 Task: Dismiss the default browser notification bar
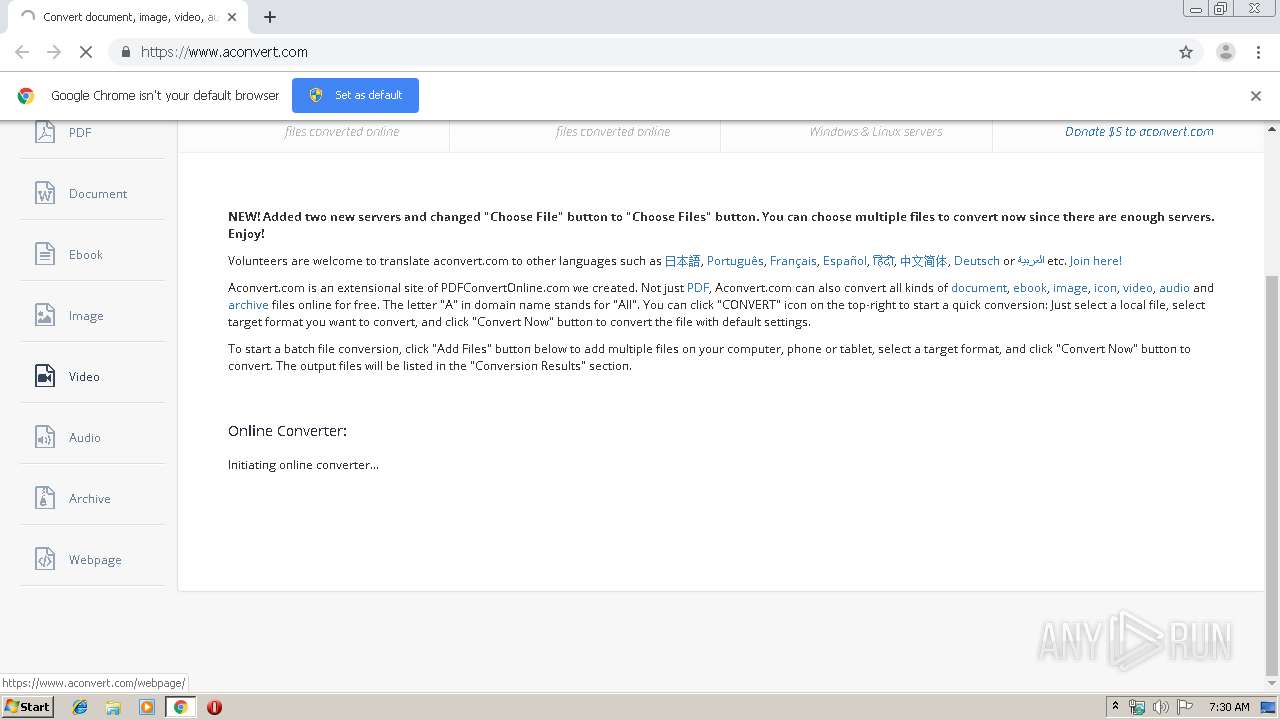point(1256,96)
